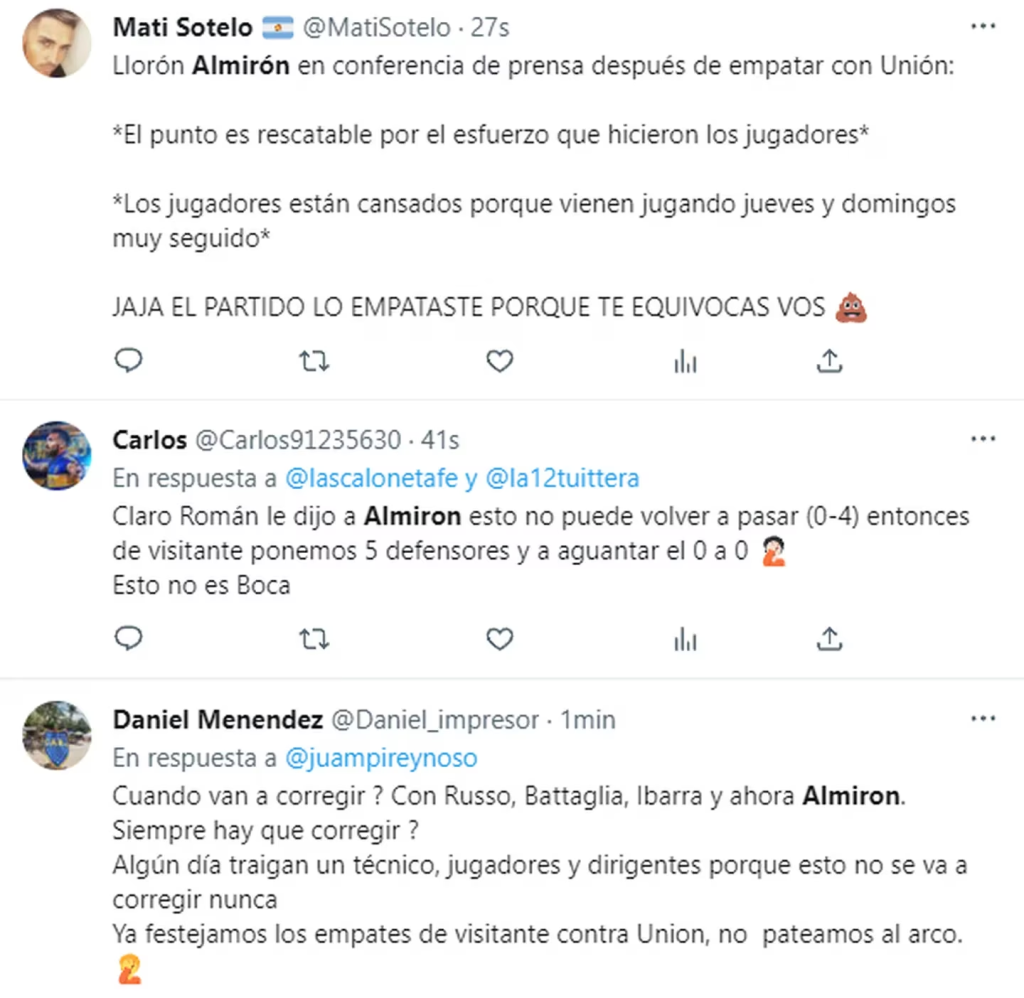The width and height of the screenshot is (1024, 998).
Task: Open the @MatiSotelo handle
Action: pos(377,27)
